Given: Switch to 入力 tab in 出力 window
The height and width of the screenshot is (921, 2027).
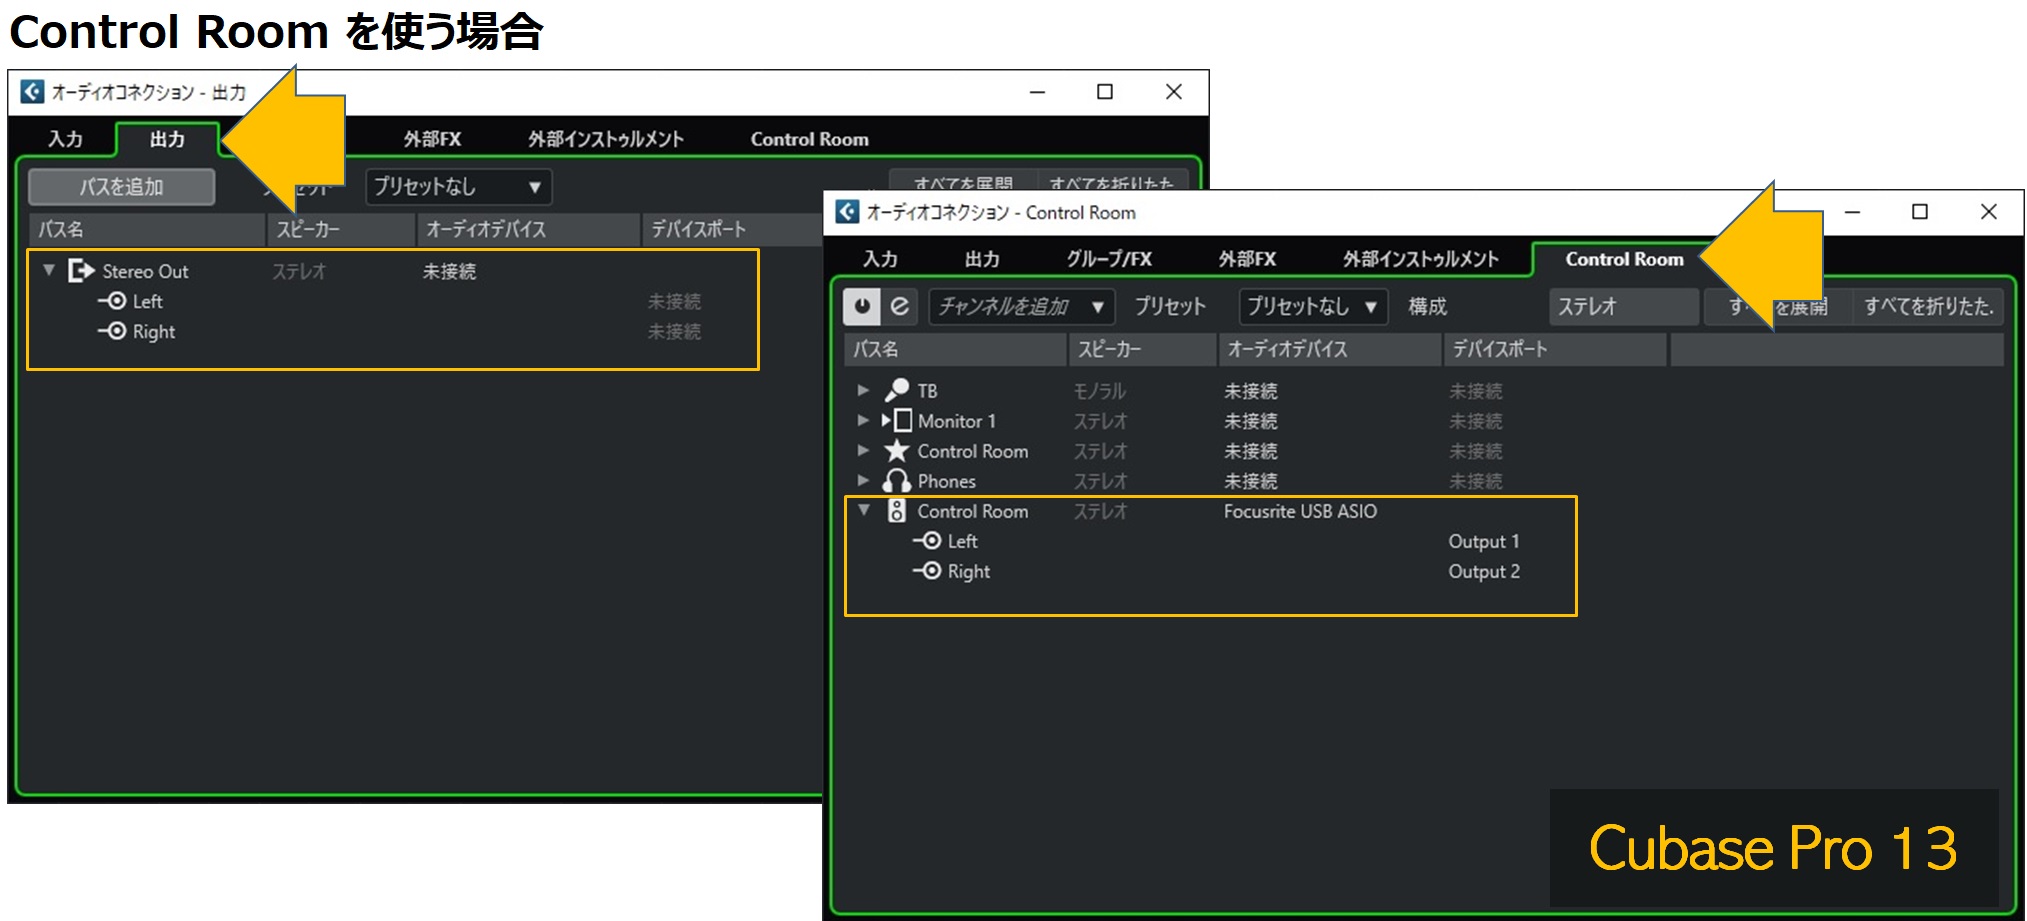Looking at the screenshot, I should 65,139.
